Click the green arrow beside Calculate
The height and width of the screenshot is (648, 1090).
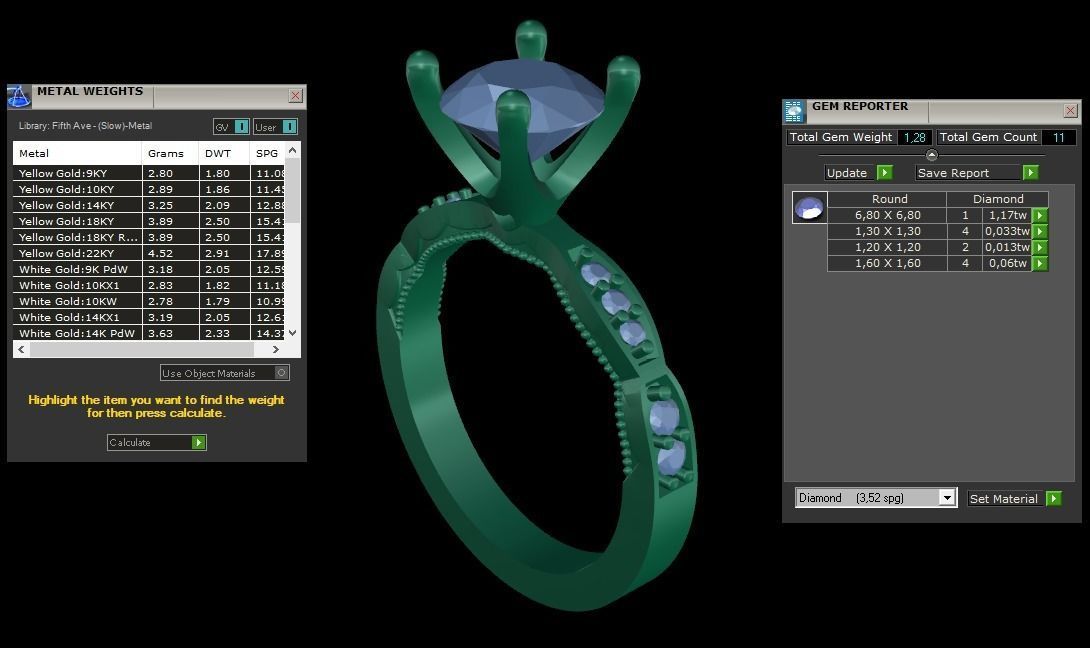coord(199,442)
